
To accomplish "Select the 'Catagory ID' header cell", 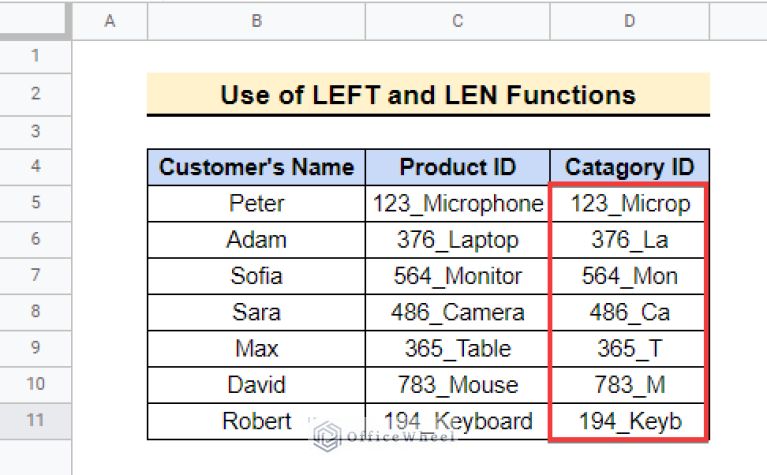I will 630,167.
